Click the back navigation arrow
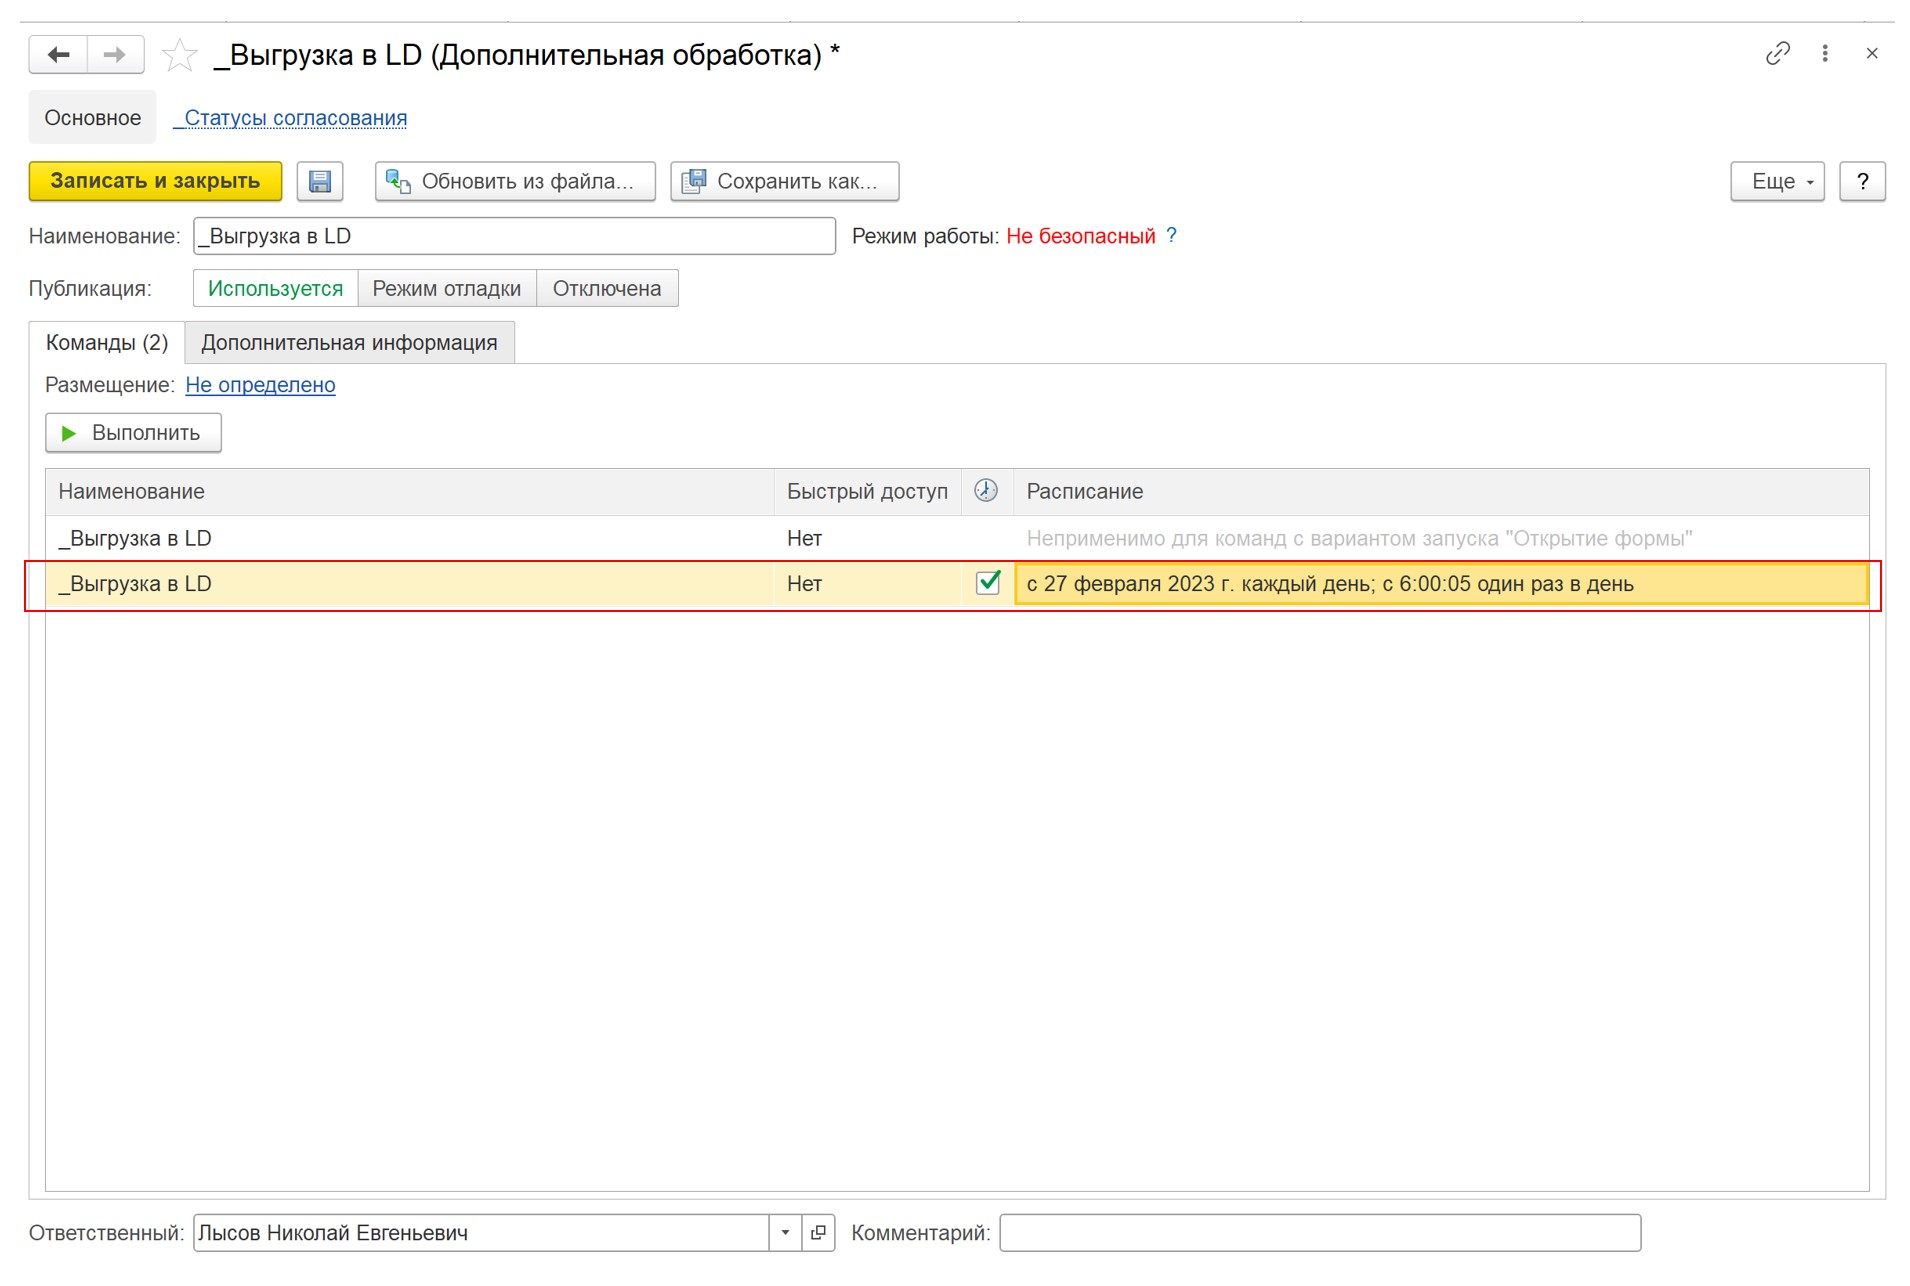Viewport: 1910px width, 1286px height. pyautogui.click(x=57, y=54)
